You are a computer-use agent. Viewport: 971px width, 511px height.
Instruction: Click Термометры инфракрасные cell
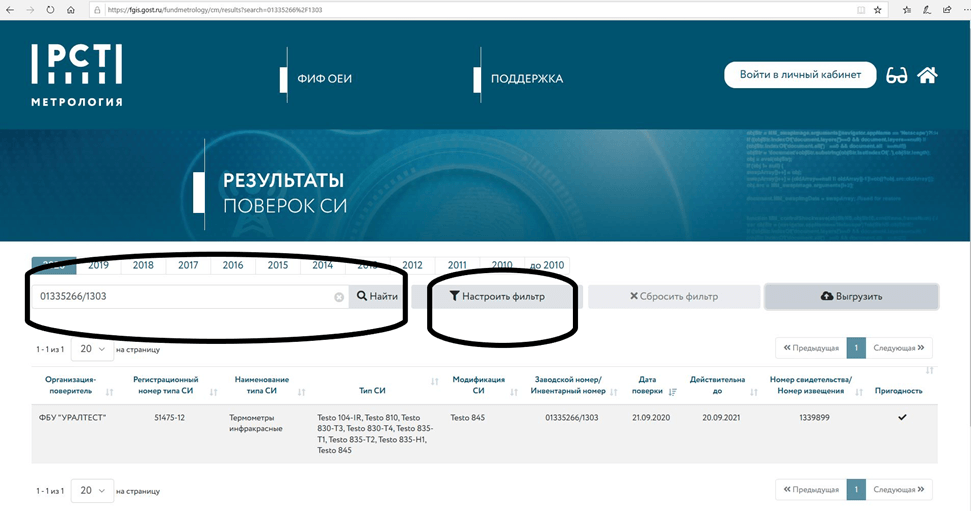coord(256,423)
